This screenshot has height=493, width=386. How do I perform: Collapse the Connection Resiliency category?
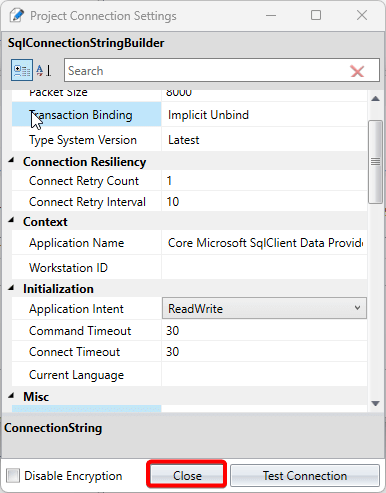(x=11, y=161)
